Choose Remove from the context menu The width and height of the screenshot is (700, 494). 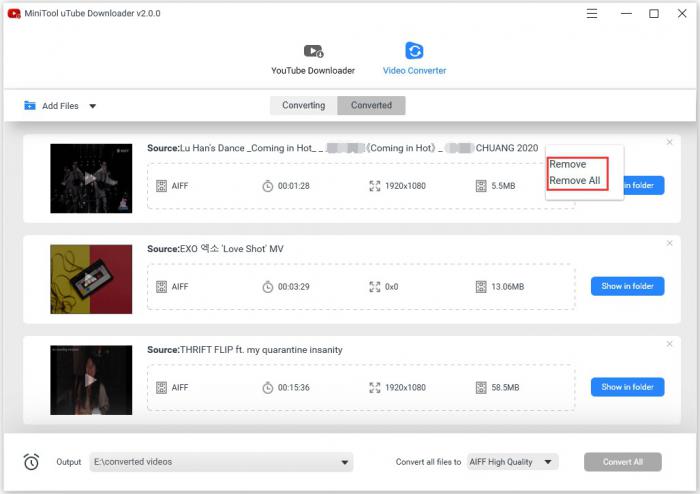click(568, 164)
